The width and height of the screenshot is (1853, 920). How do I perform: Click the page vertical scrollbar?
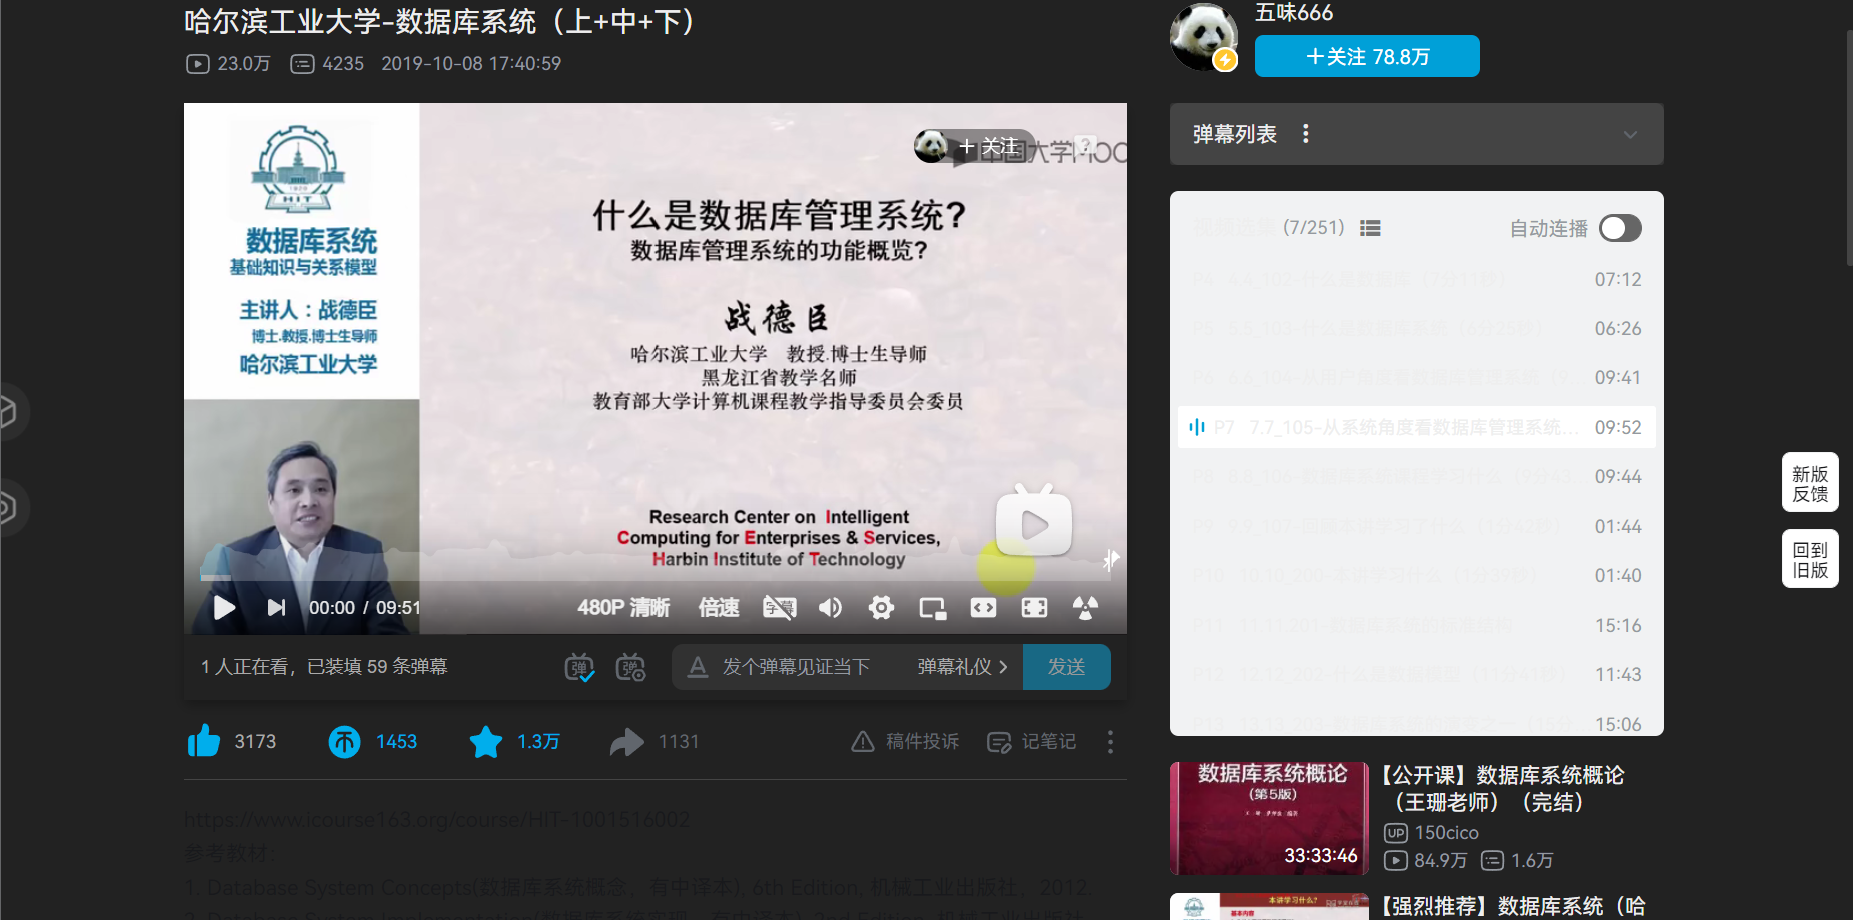1848,148
